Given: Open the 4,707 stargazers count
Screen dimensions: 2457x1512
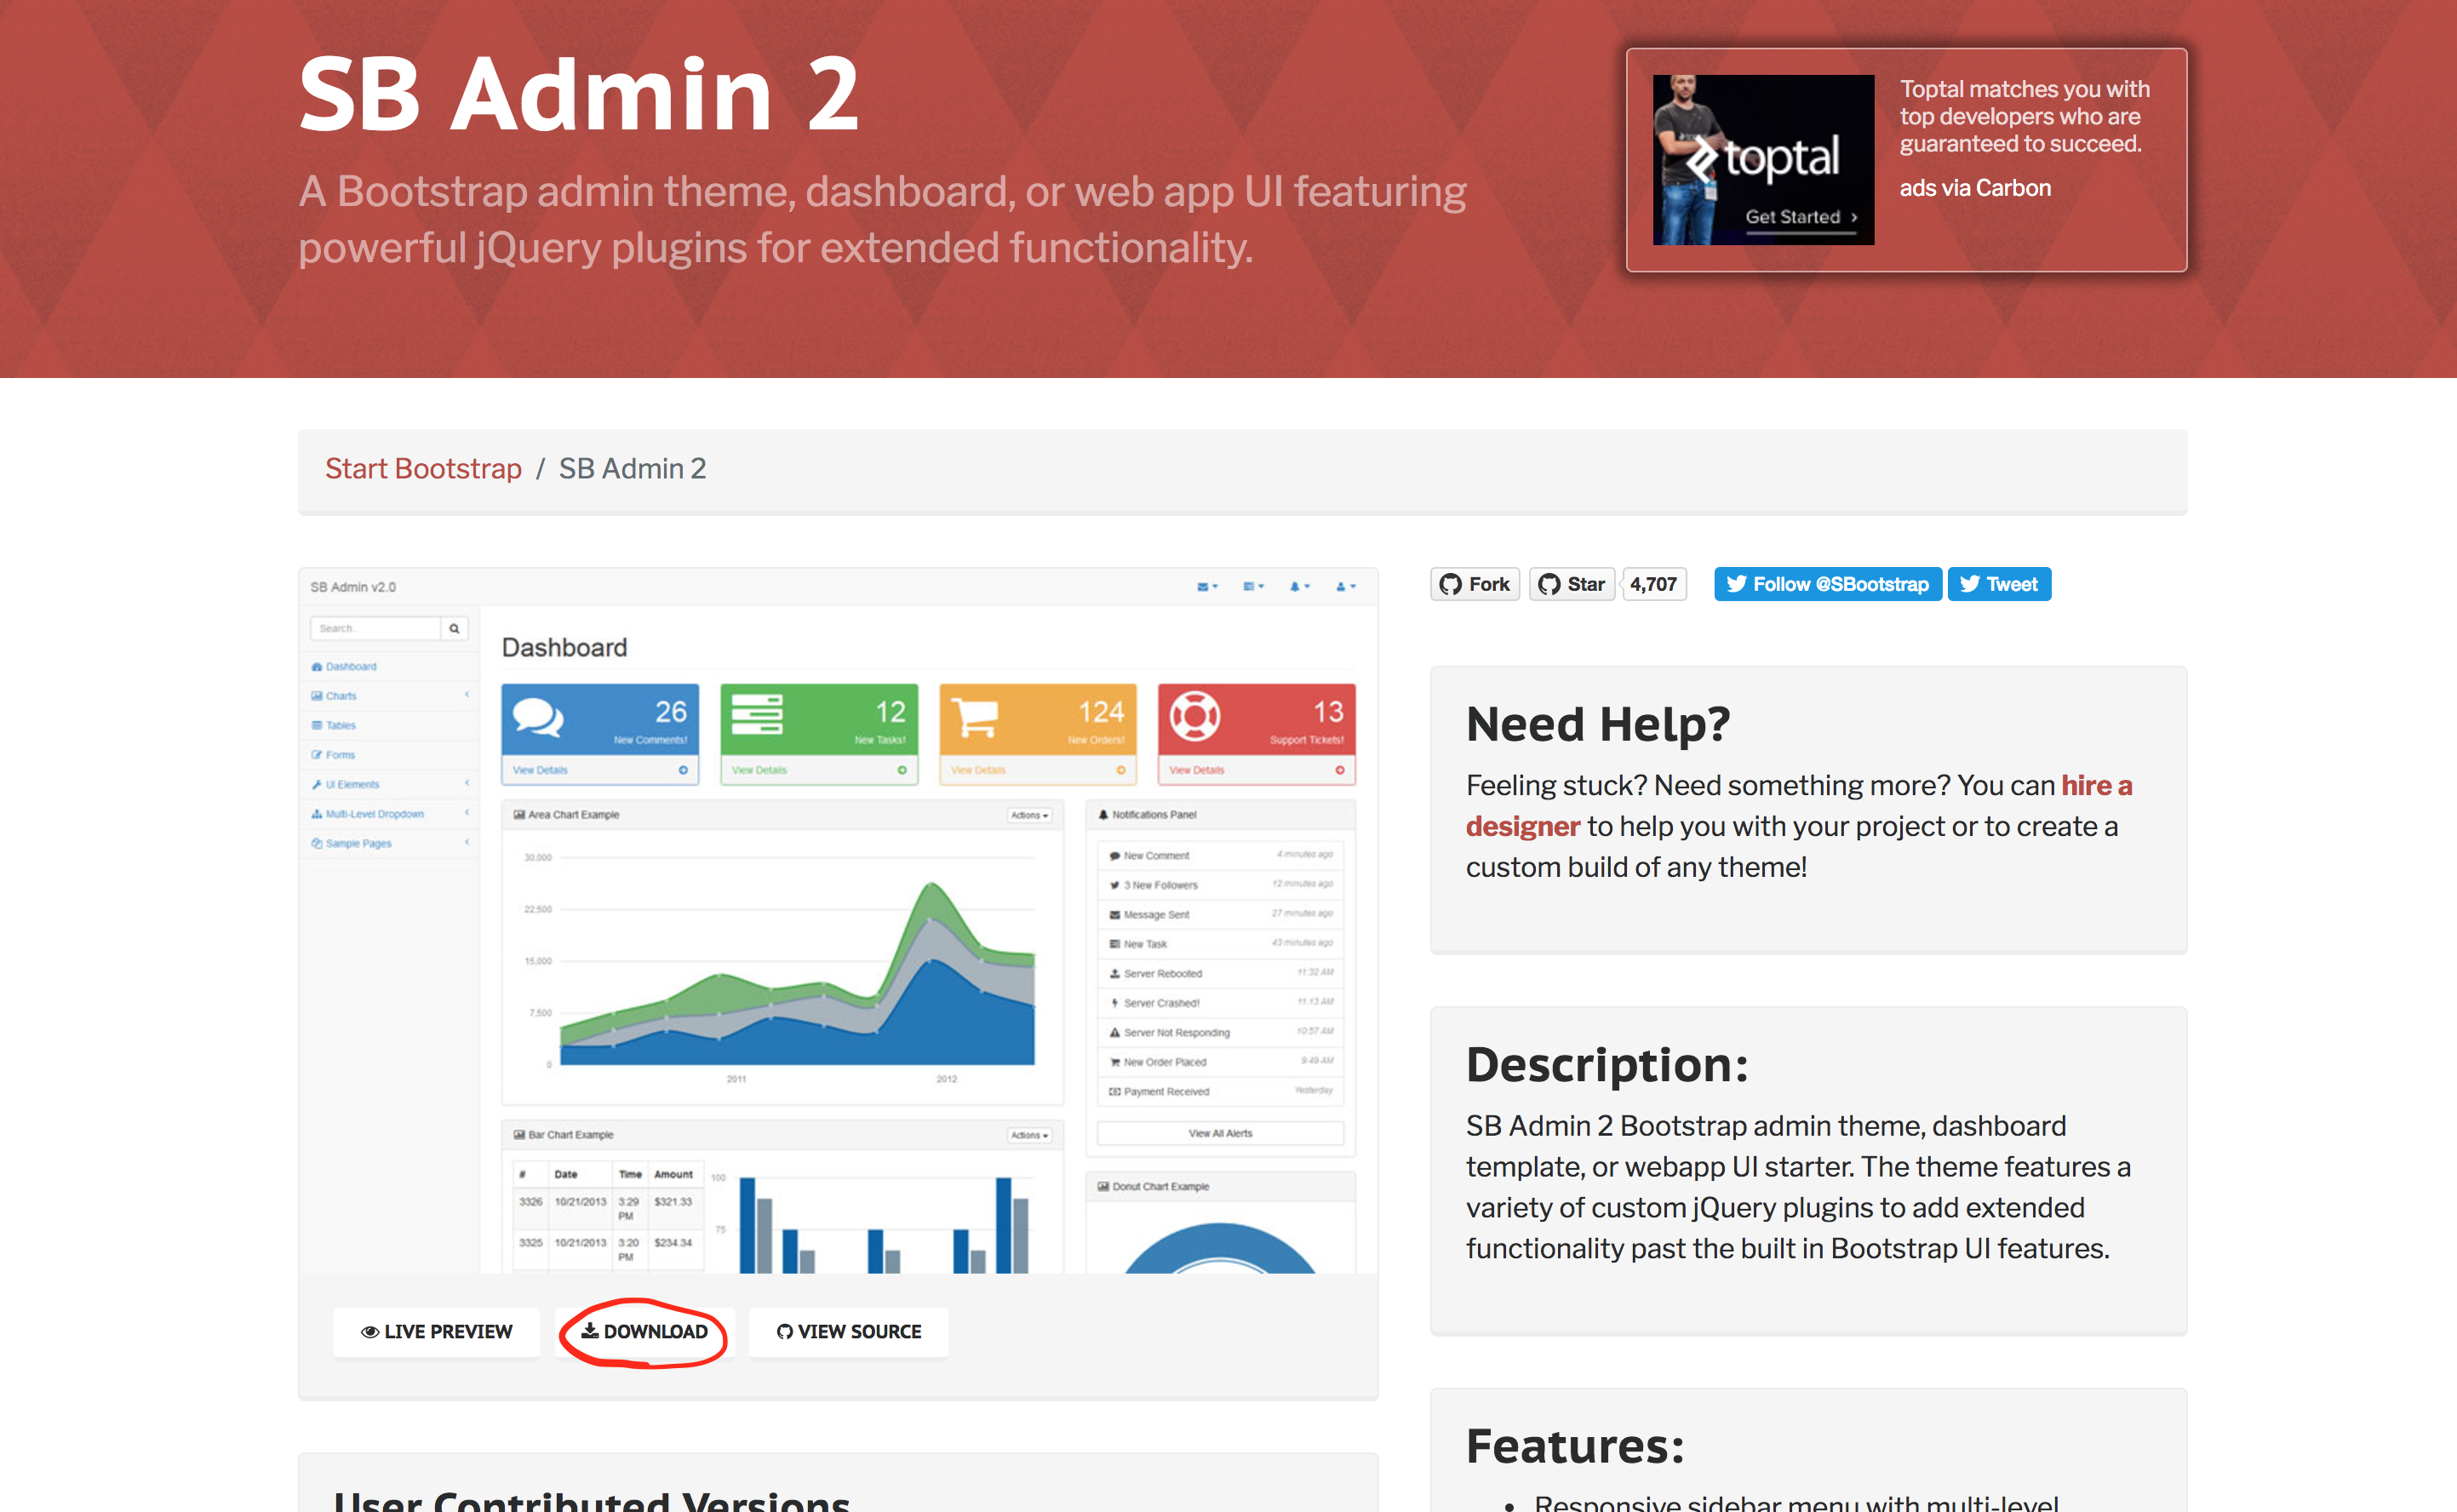Looking at the screenshot, I should [x=1653, y=584].
